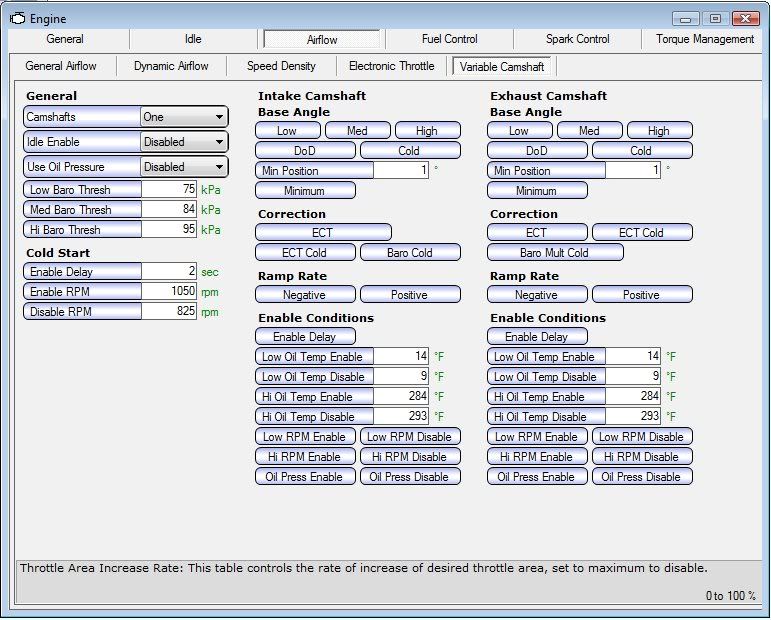Image resolution: width=771 pixels, height=620 pixels.
Task: Click the Enable RPM value field
Action: [169, 292]
